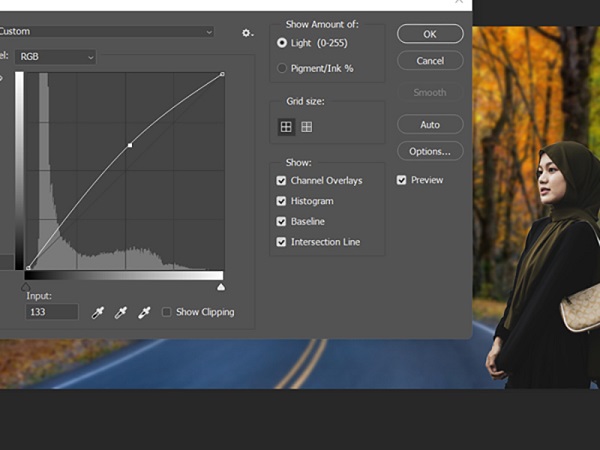Click the curve midpoint control point
Image resolution: width=600 pixels, height=450 pixels.
point(130,146)
